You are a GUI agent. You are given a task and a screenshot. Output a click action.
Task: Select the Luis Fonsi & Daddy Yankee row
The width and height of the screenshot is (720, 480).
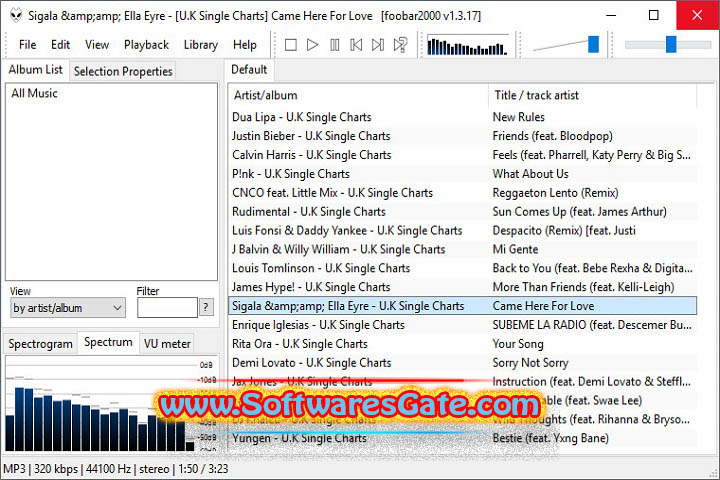(462, 230)
